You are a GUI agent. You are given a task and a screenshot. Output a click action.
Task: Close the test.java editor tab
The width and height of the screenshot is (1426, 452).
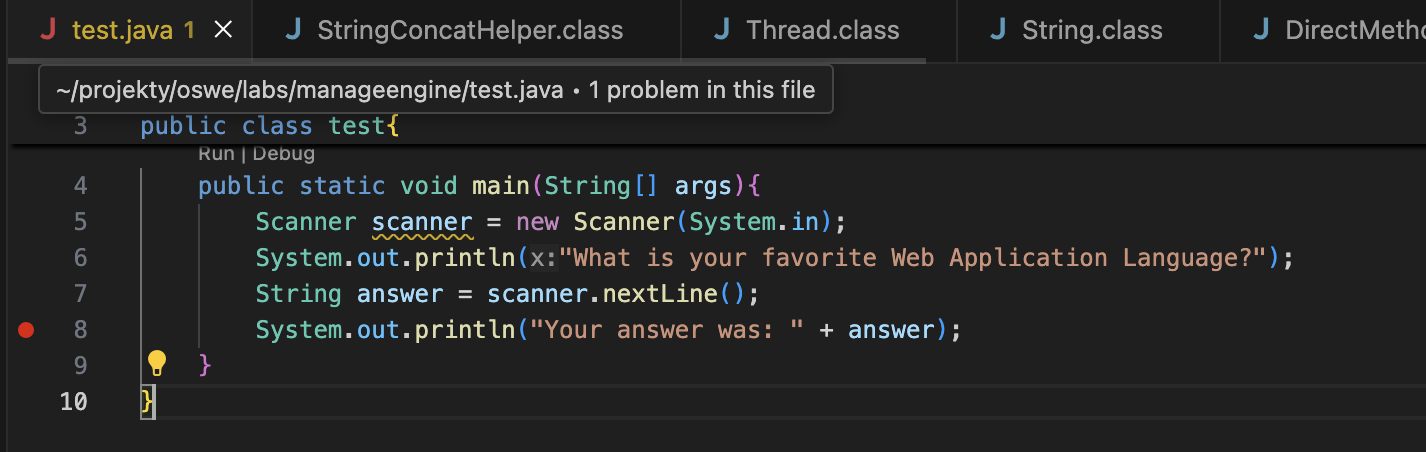(223, 30)
